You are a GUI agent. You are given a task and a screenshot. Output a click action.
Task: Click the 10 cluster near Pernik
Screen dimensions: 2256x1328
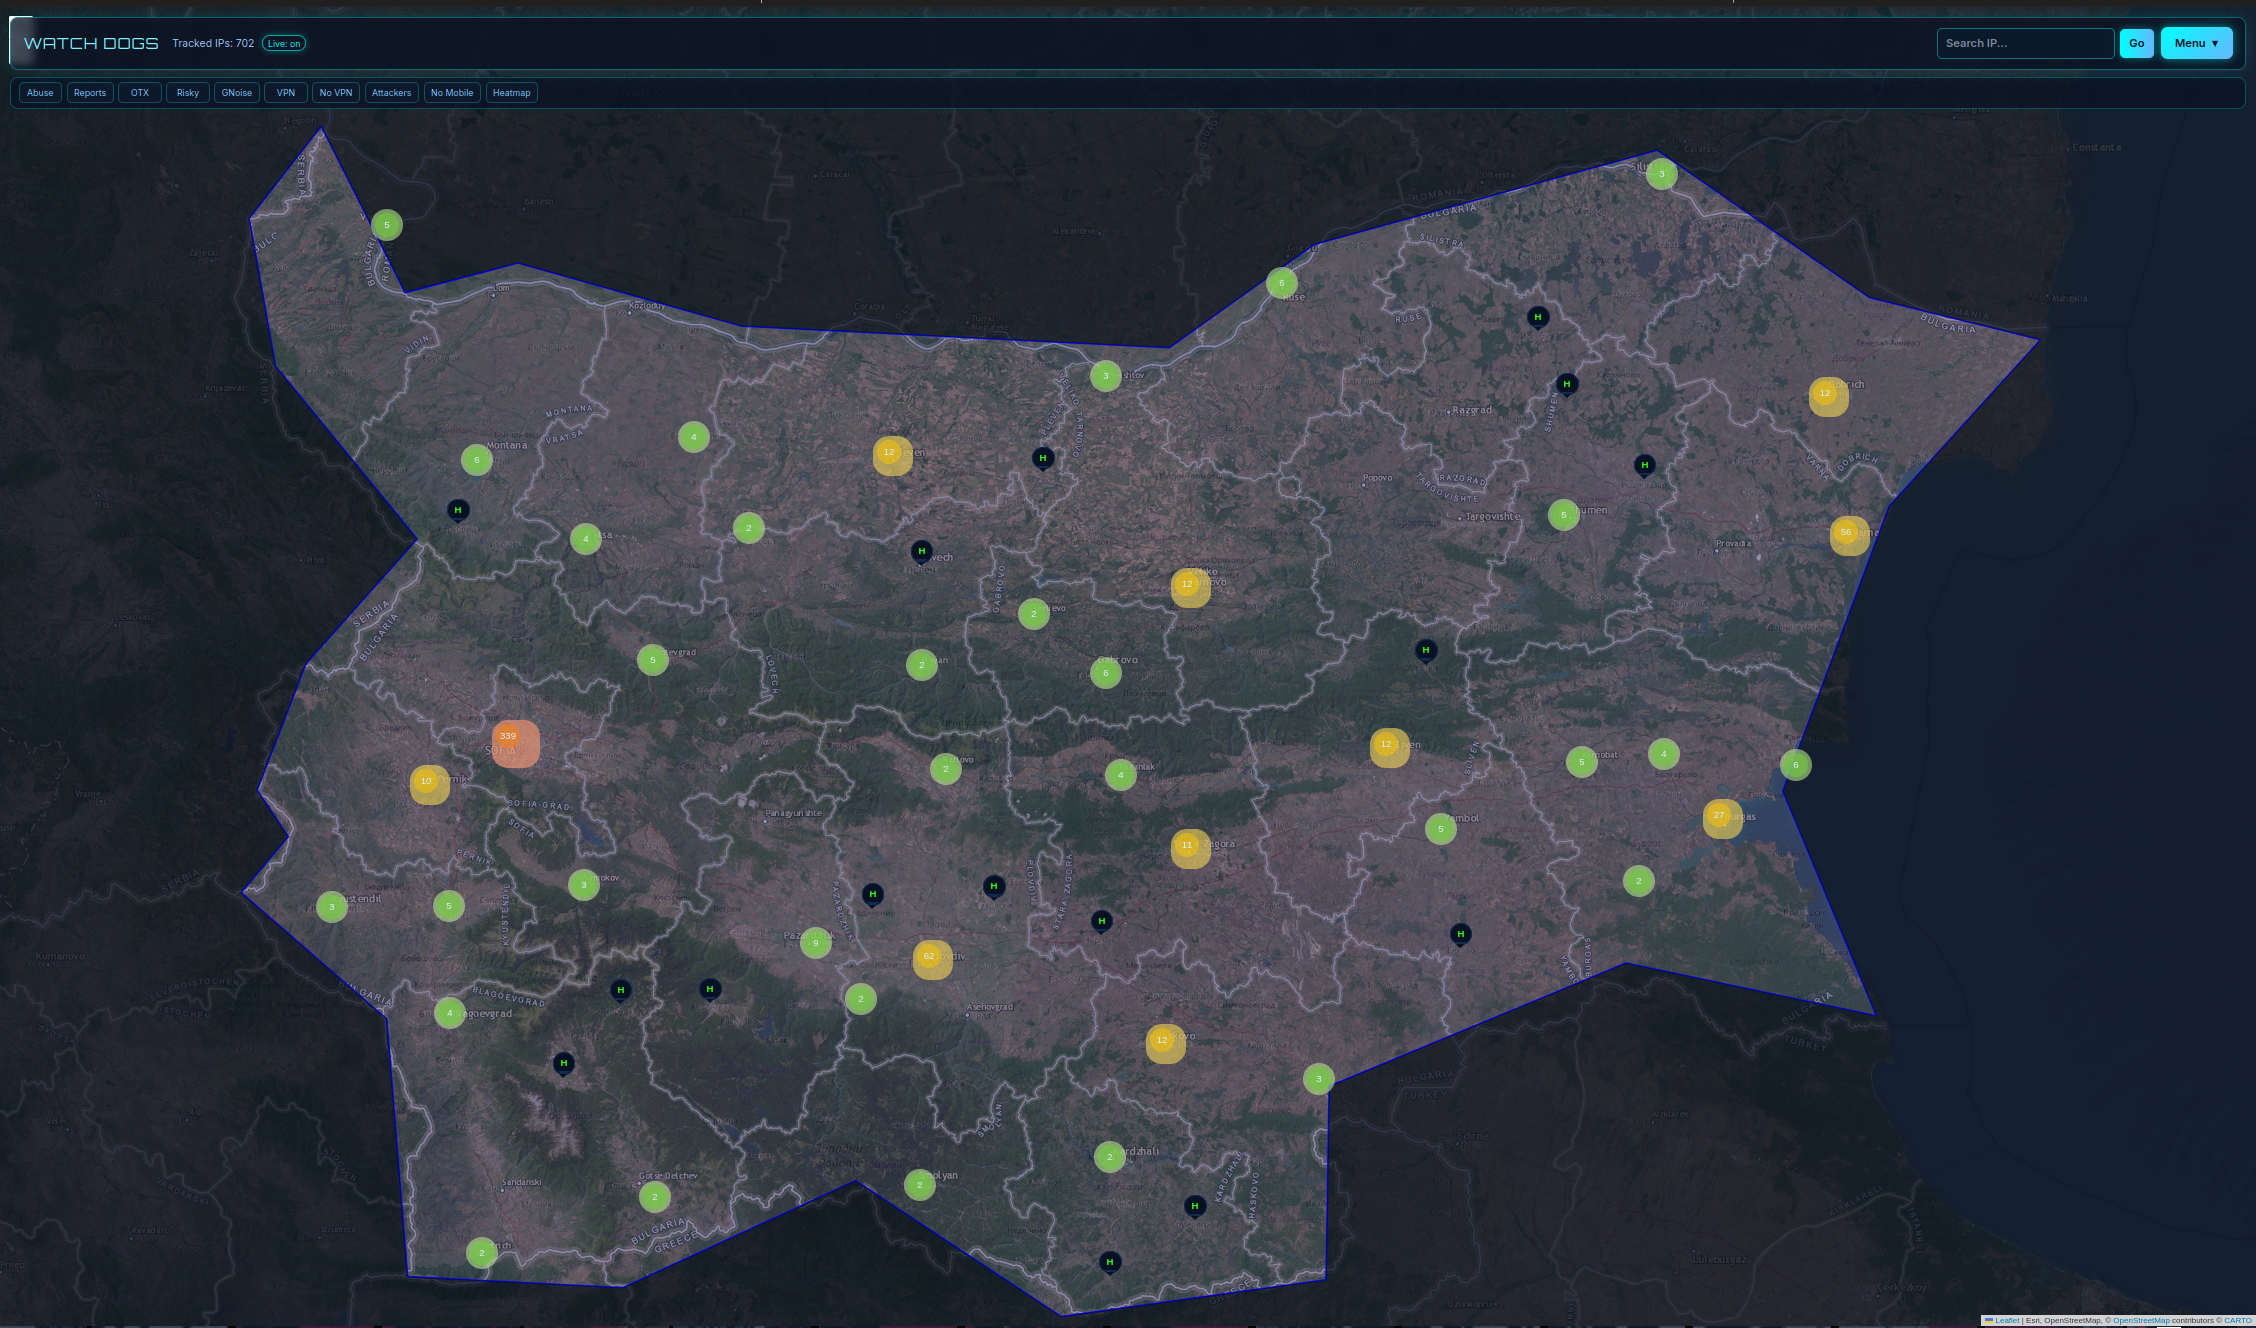(x=427, y=782)
